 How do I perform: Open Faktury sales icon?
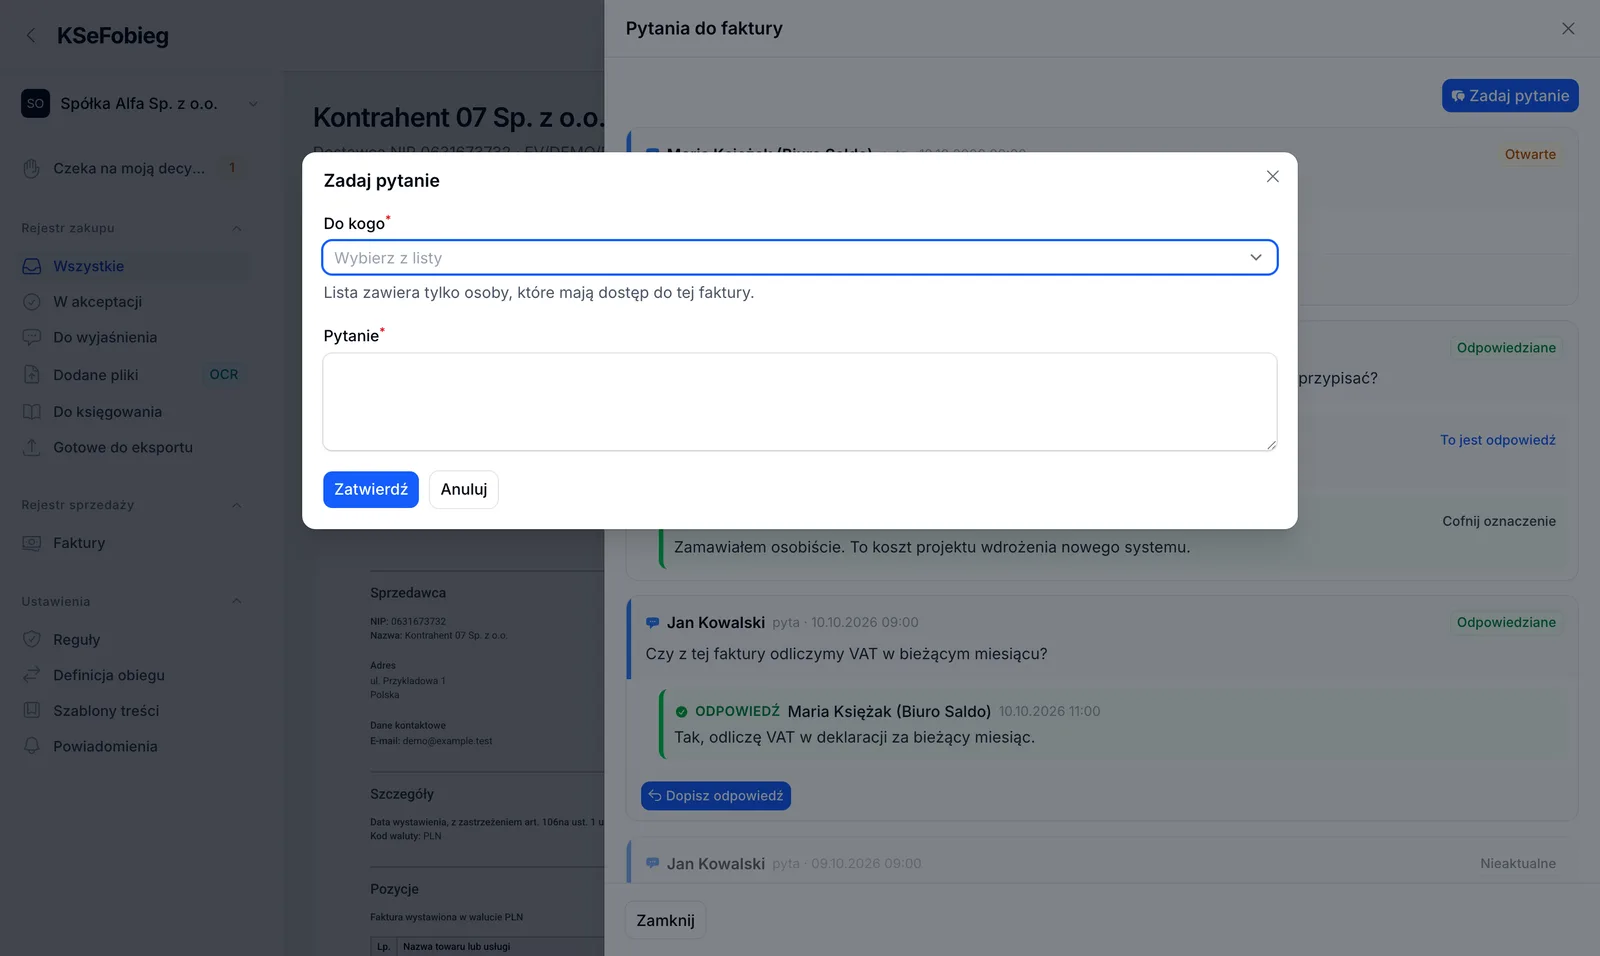pos(32,543)
